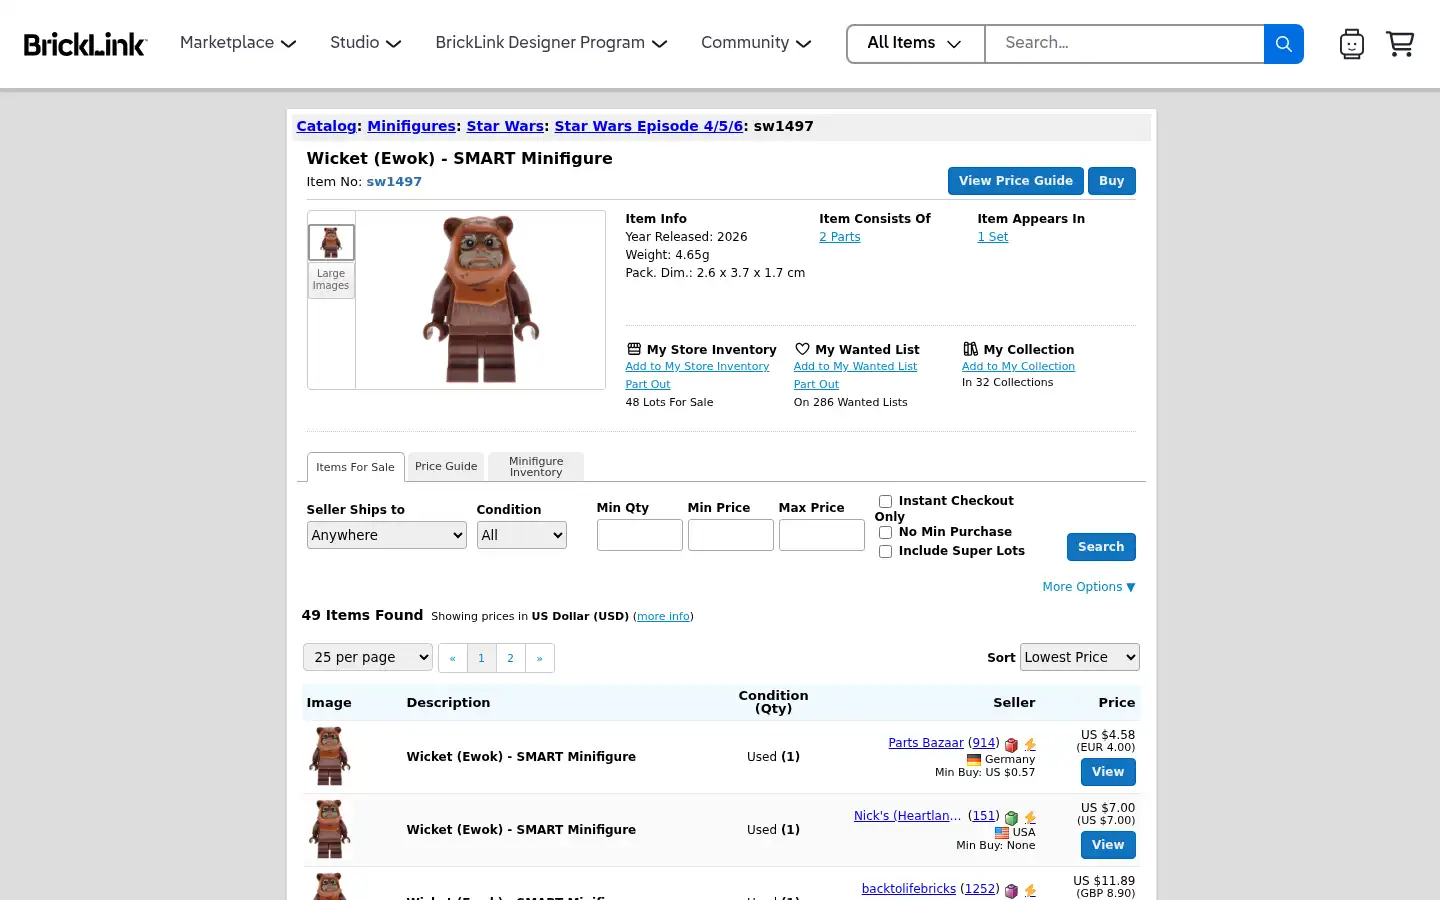Viewport: 1440px width, 900px height.
Task: Click View for the US $4.58 listing
Action: pyautogui.click(x=1108, y=772)
